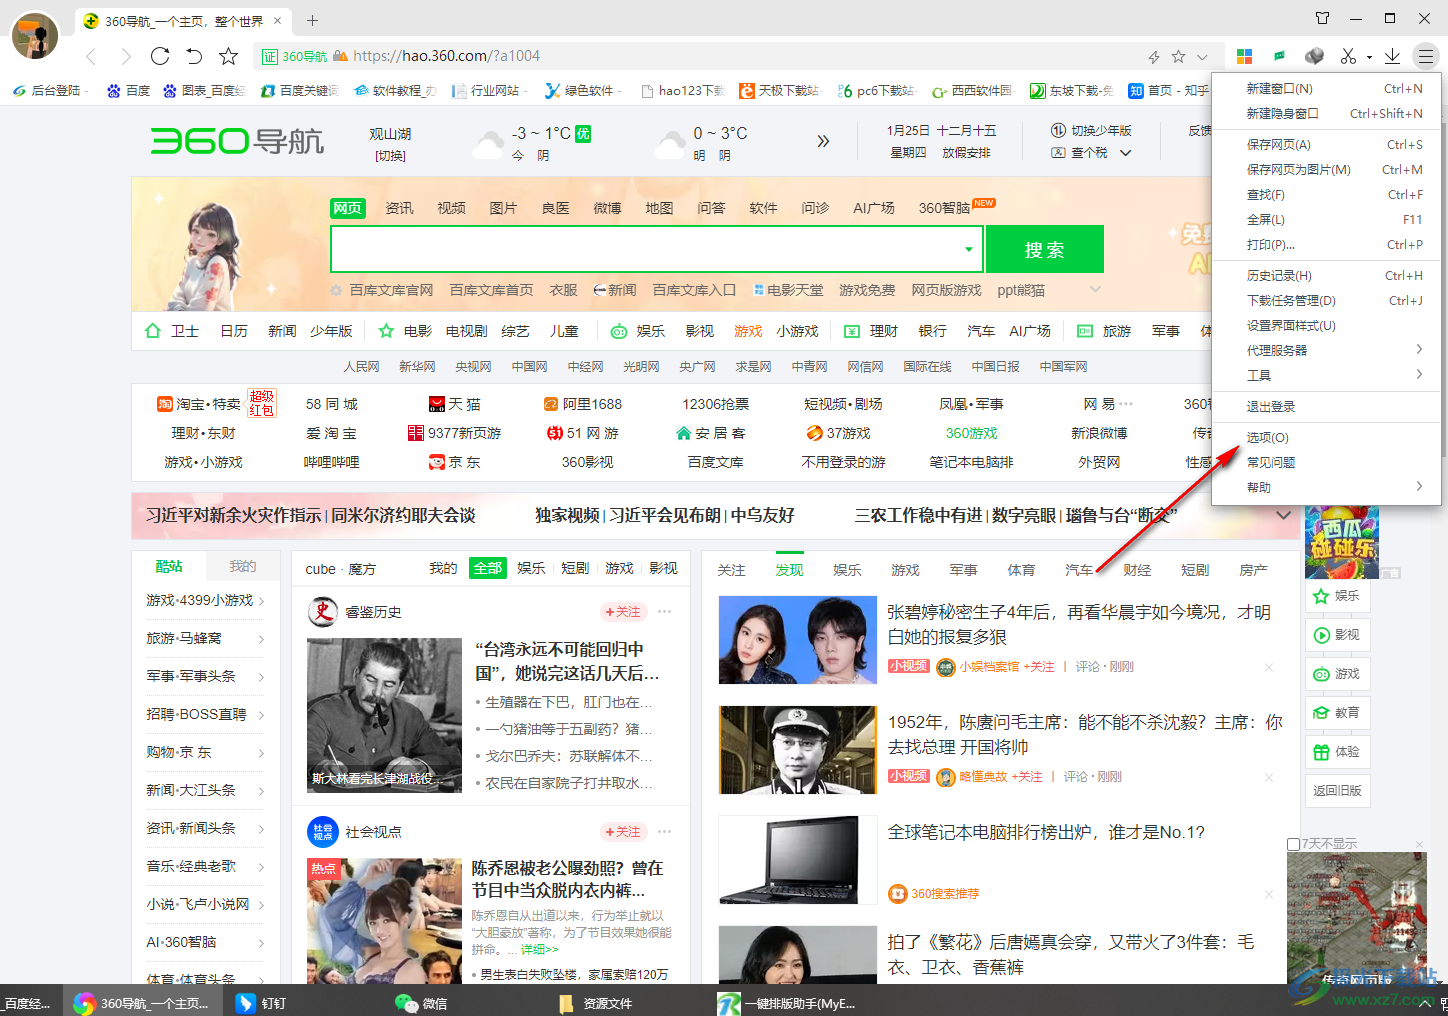
Task: Launch 钉钉 from the taskbar
Action: 260,1003
